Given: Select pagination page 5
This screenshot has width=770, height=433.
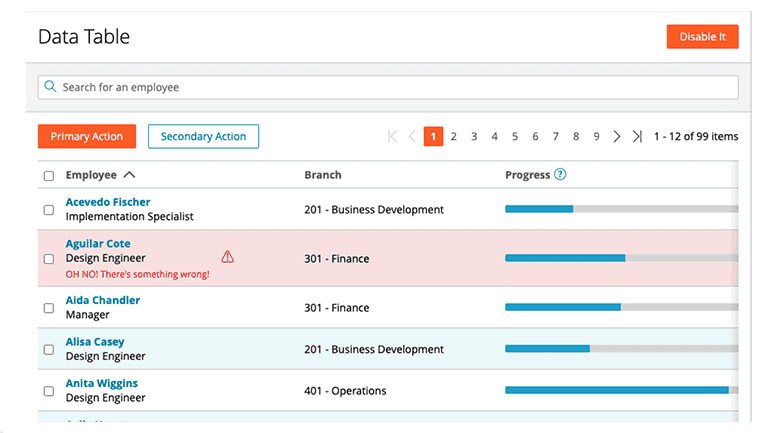Looking at the screenshot, I should point(515,136).
